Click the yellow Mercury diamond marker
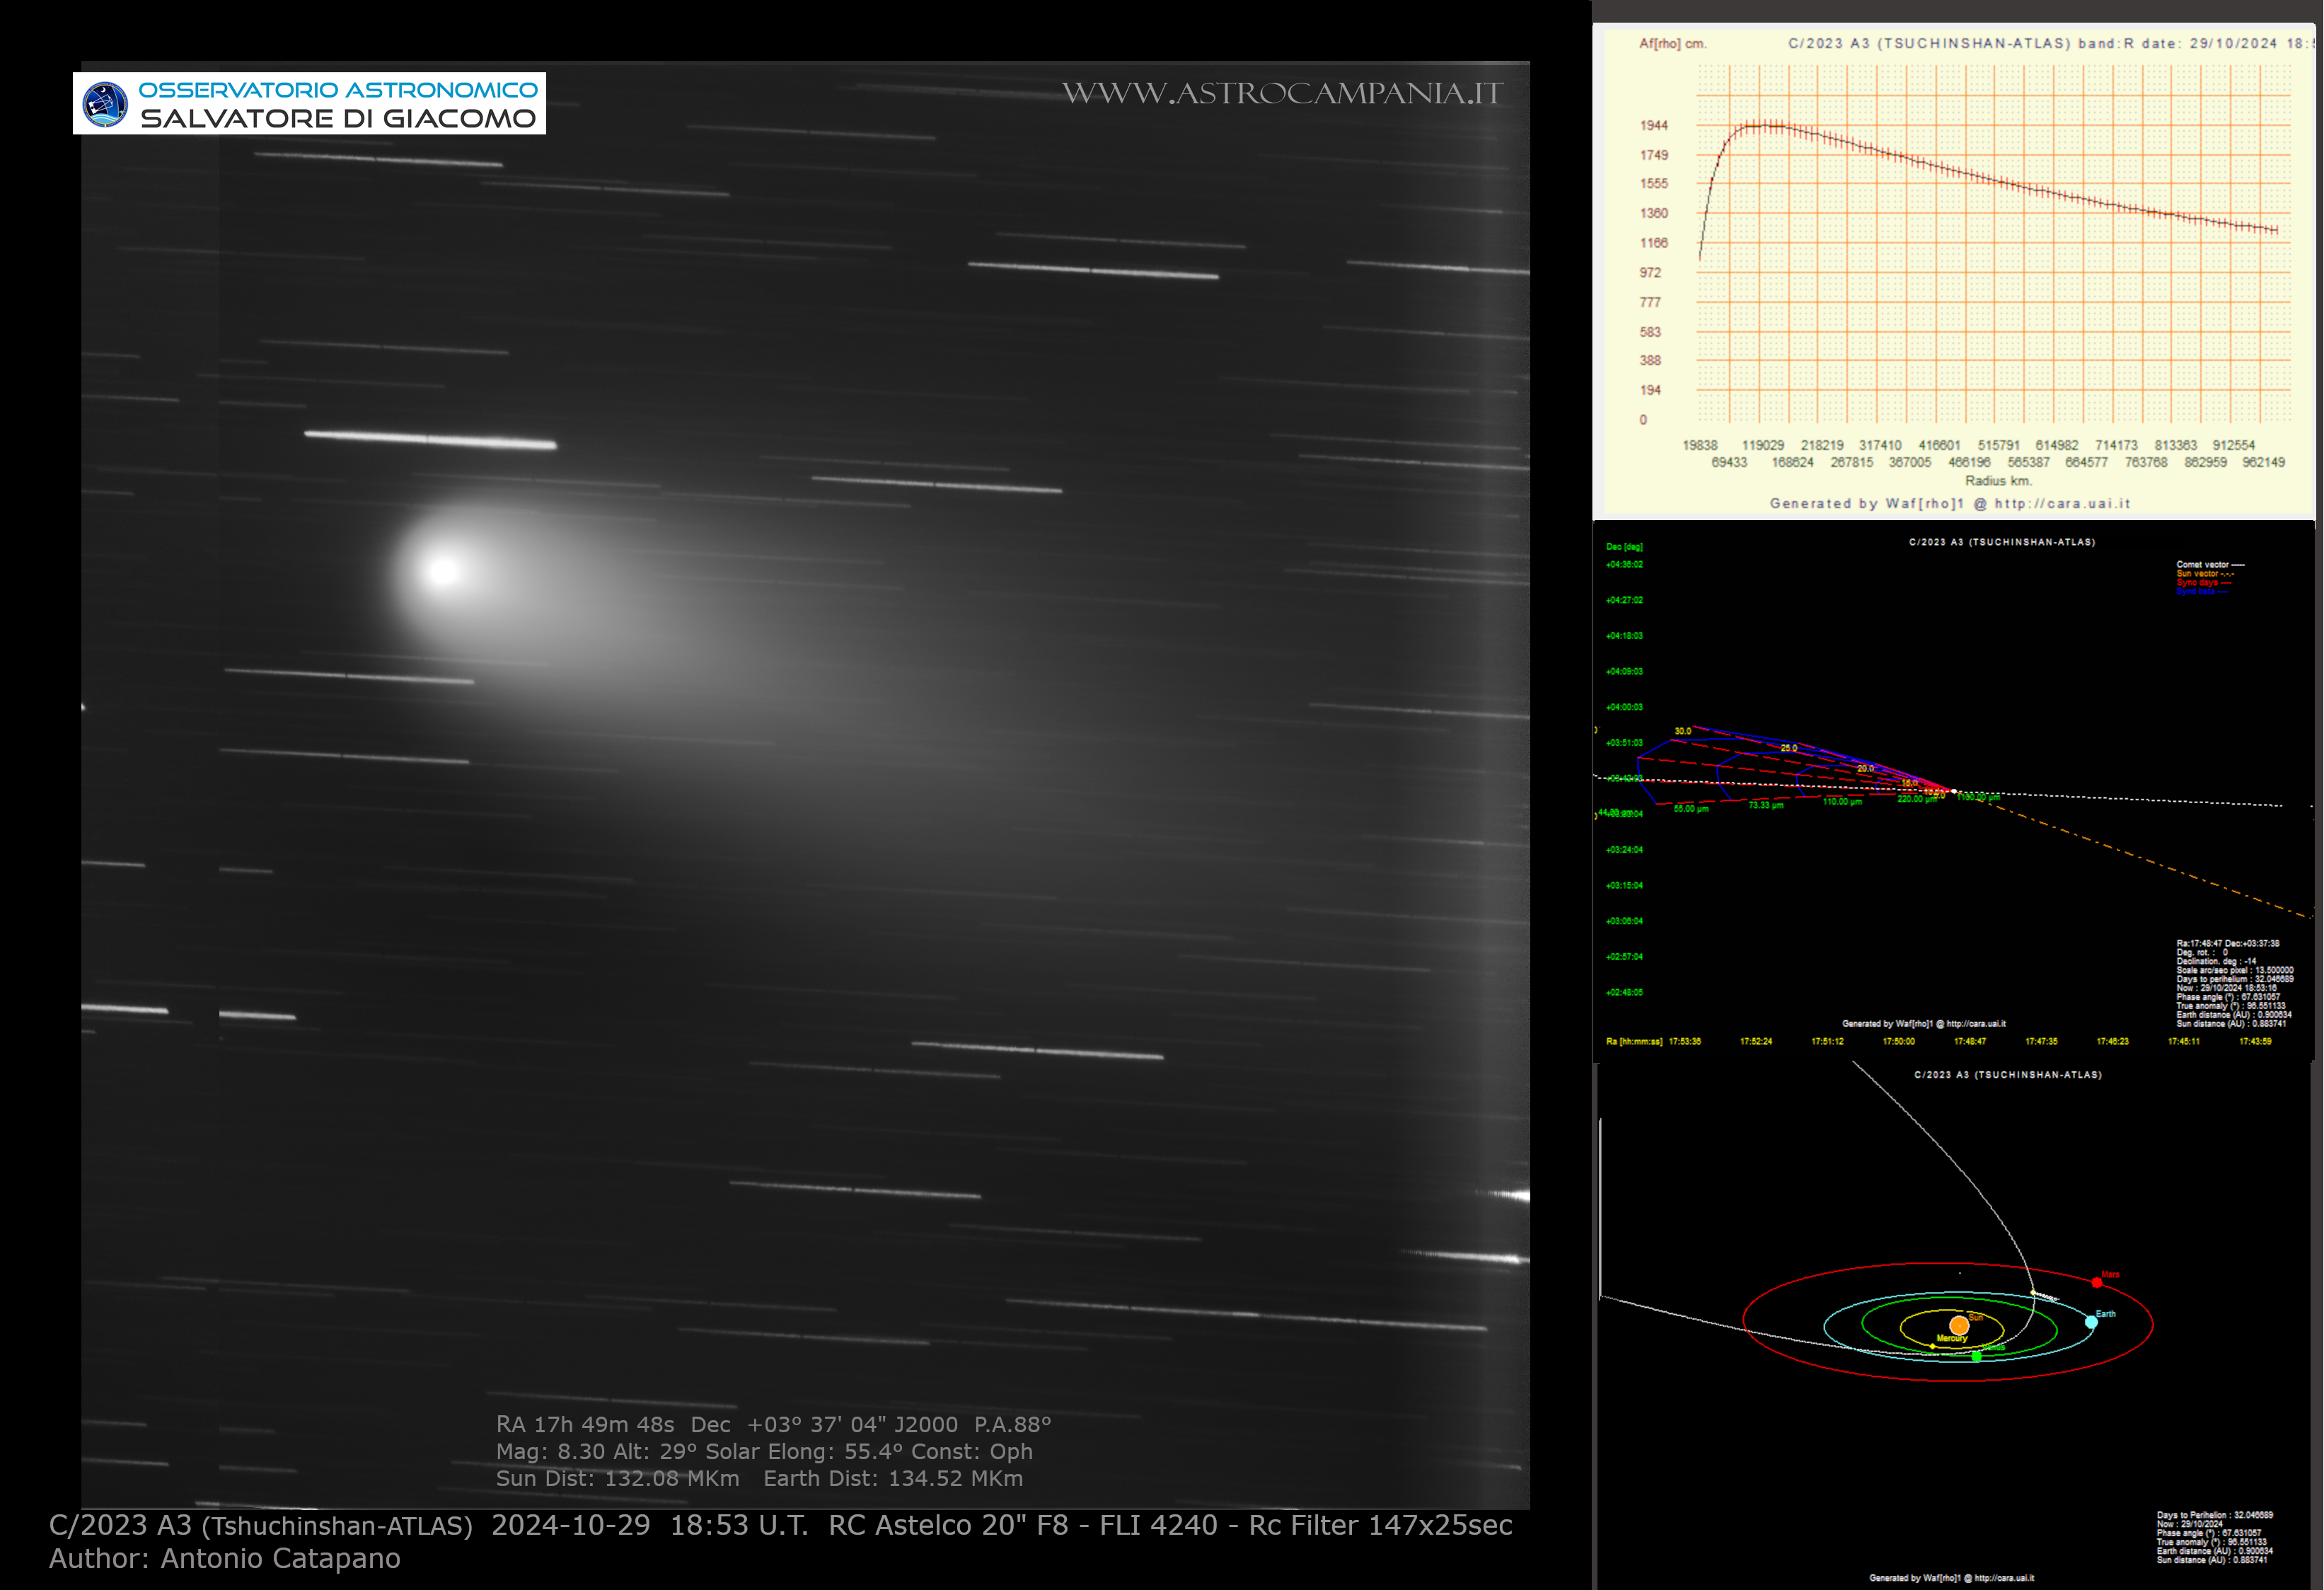This screenshot has width=2324, height=1590. click(1933, 1347)
